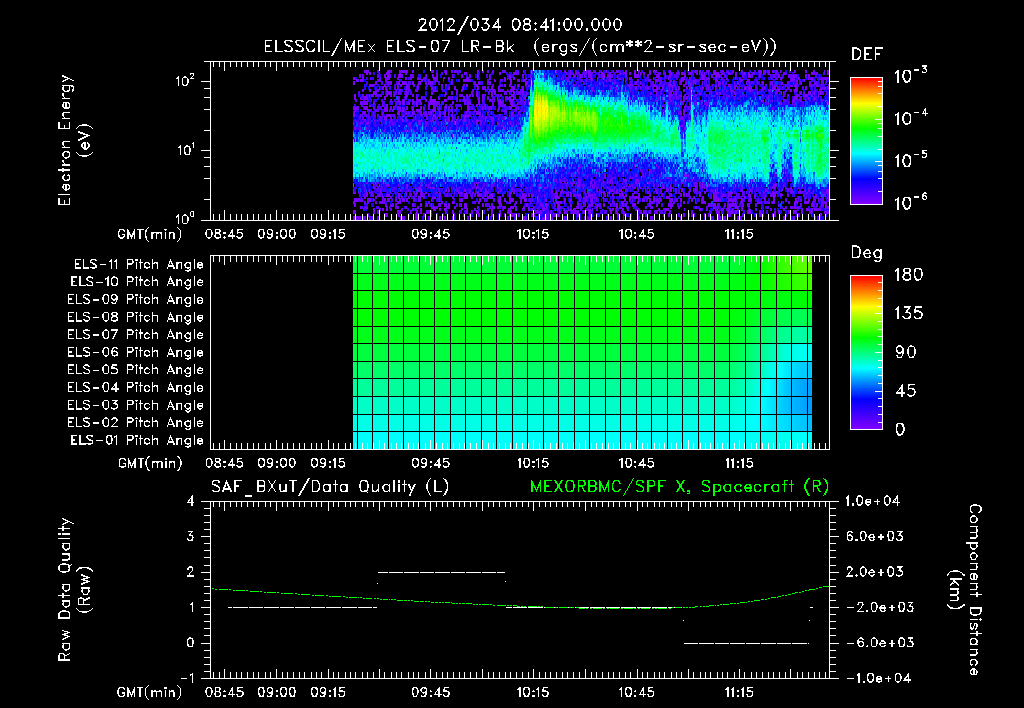Click the Electron Energy (eV) axis label

pos(74,140)
